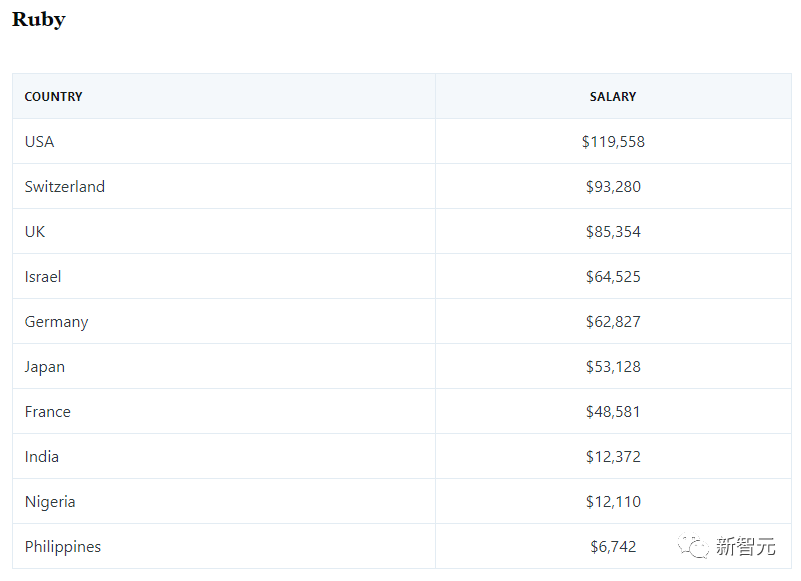Click the $119,558 salary value
Image resolution: width=801 pixels, height=581 pixels.
tap(613, 142)
